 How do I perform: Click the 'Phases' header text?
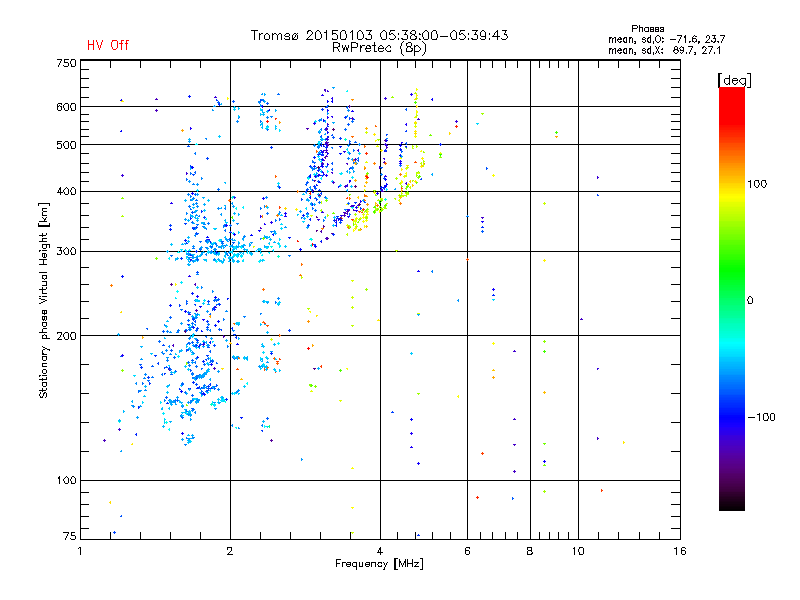point(647,29)
